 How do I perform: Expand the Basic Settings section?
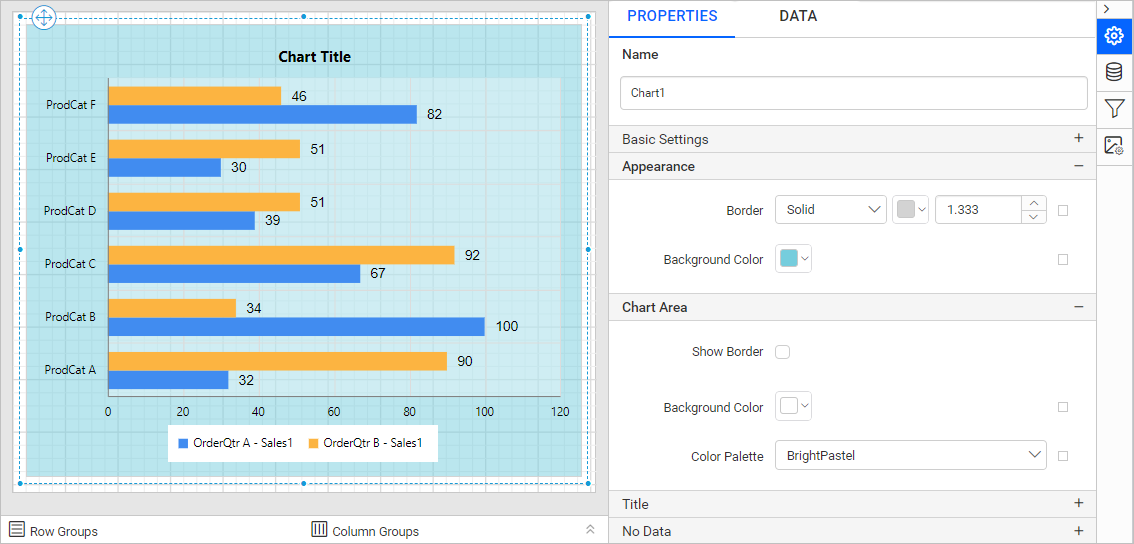1078,139
